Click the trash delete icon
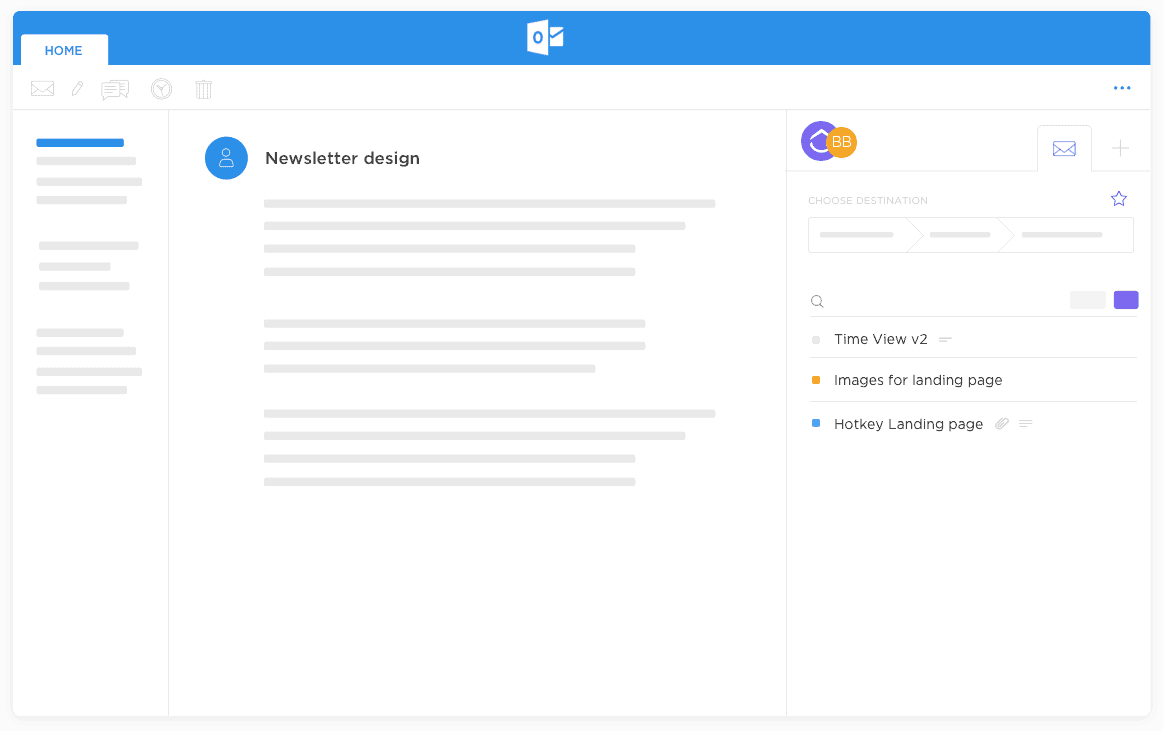1163x731 pixels. pos(203,89)
